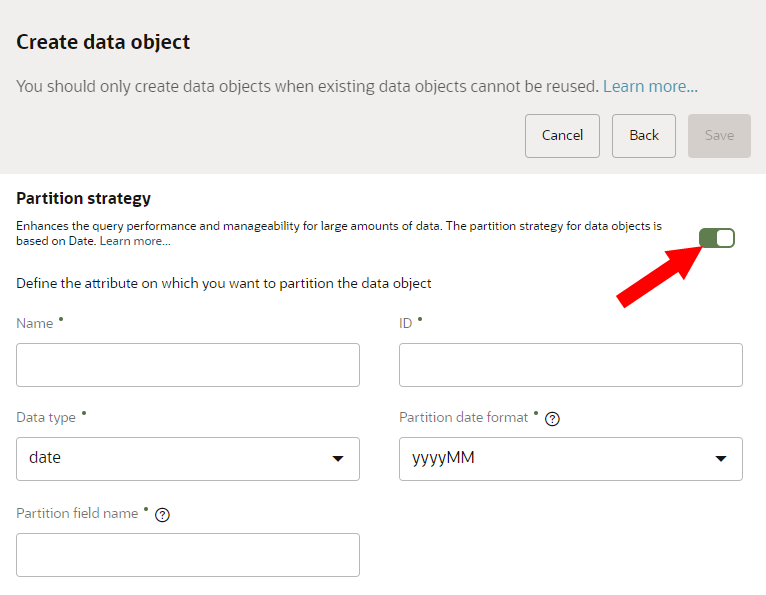Toggle the Partition strategy switch off

(x=717, y=238)
